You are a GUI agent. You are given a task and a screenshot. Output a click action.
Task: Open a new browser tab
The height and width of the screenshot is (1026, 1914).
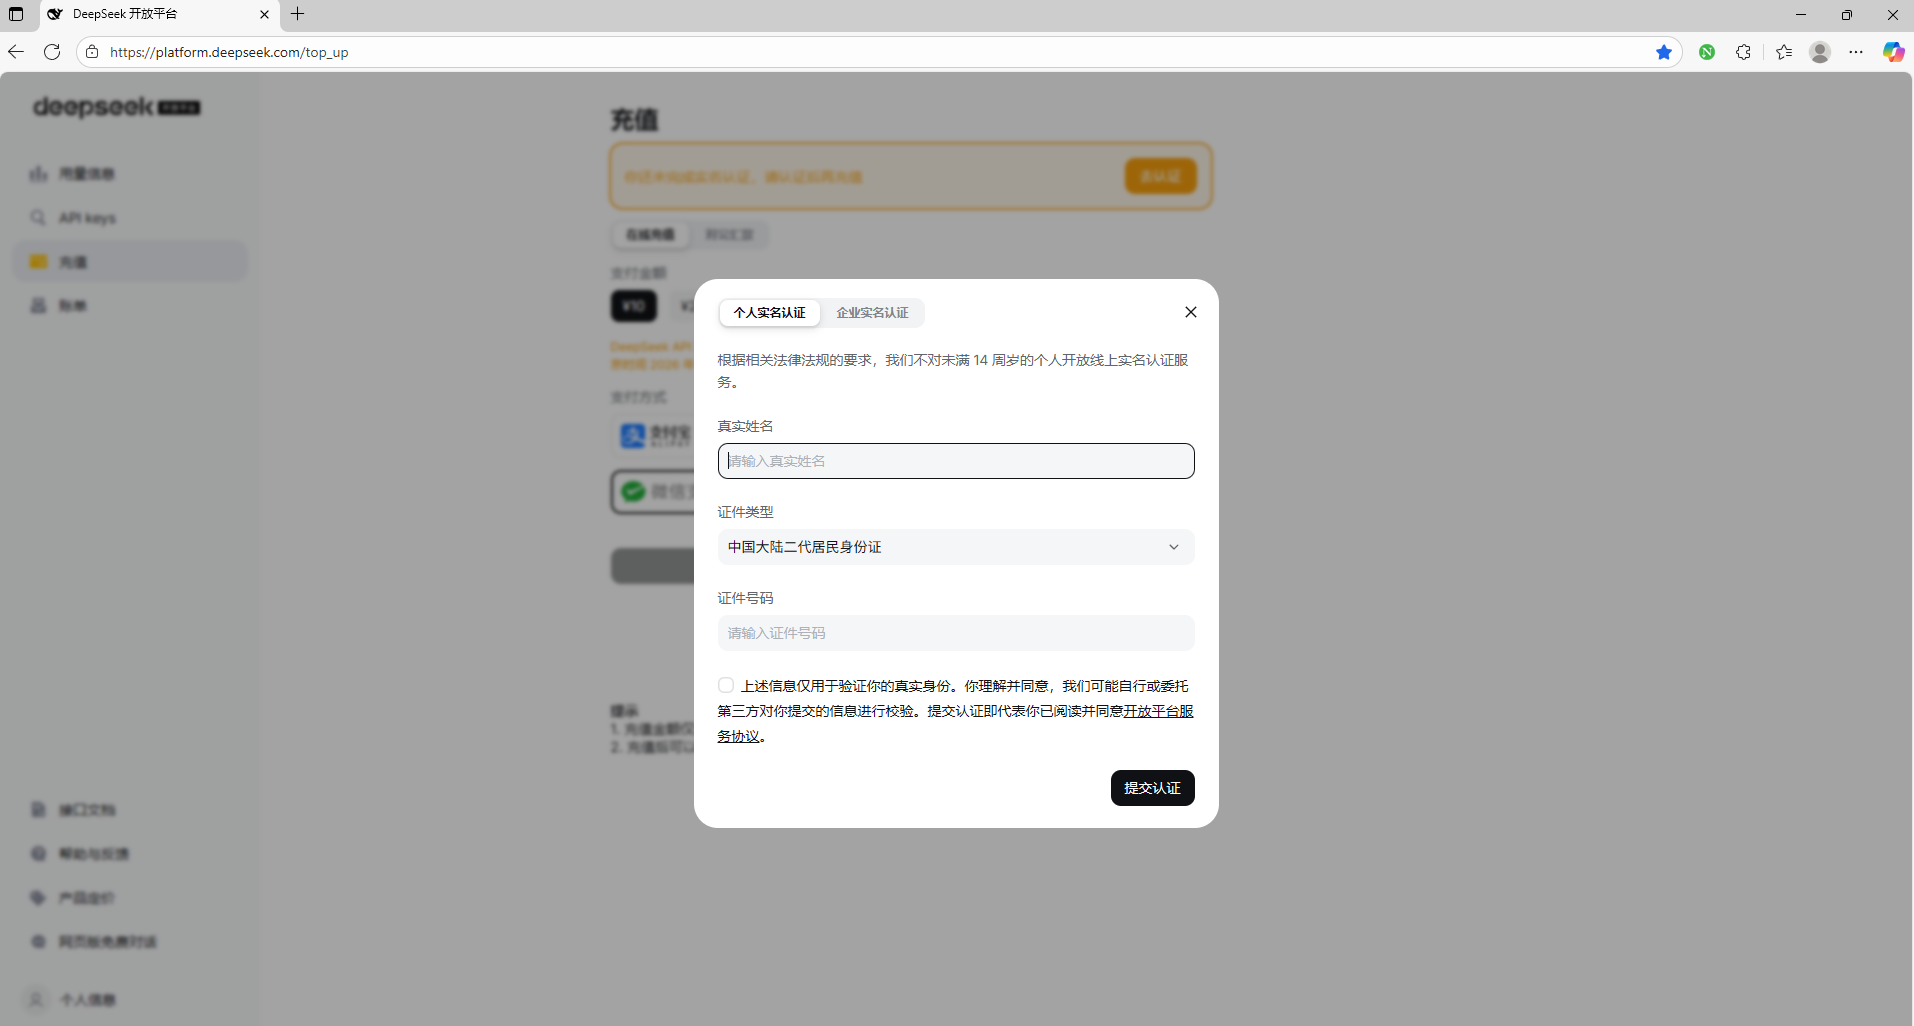tap(297, 14)
